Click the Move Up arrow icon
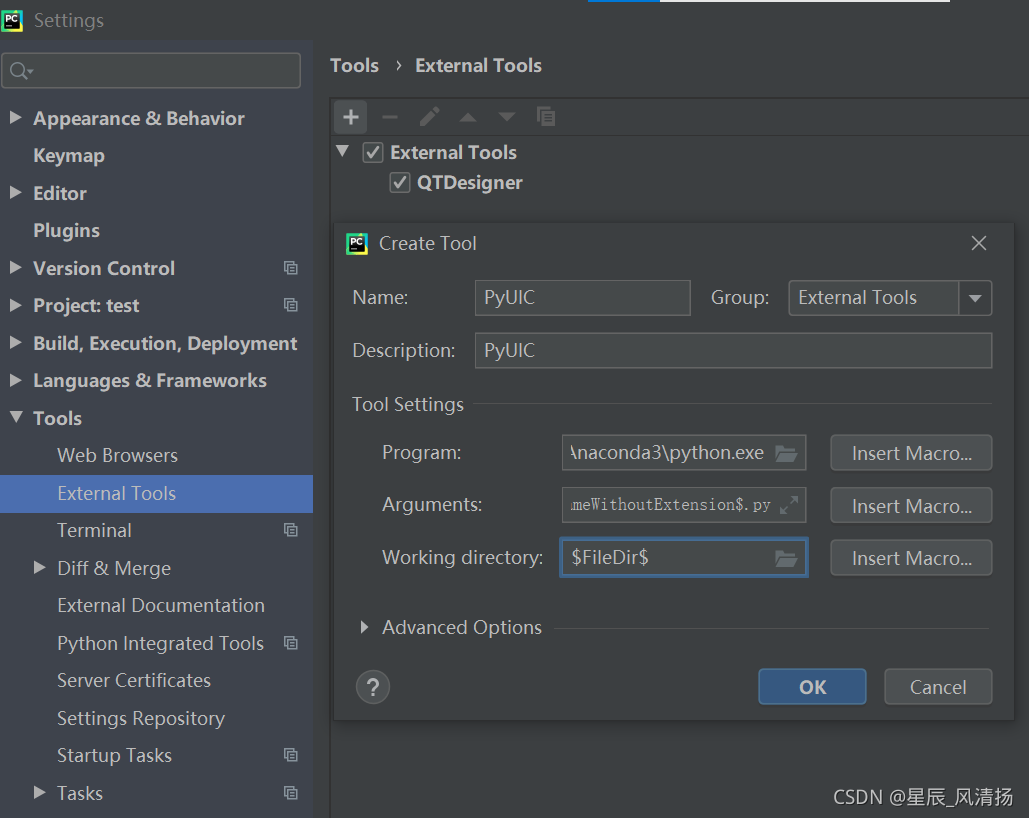This screenshot has height=818, width=1029. coord(468,118)
